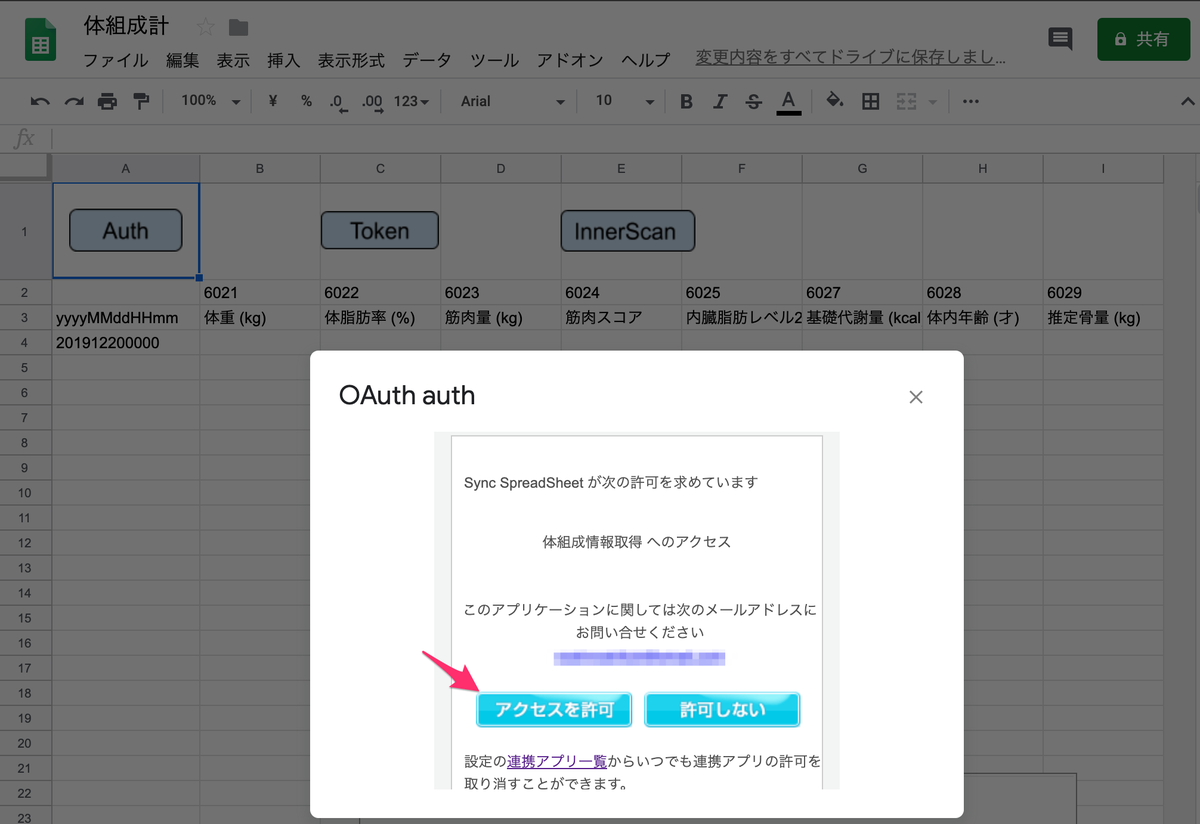The height and width of the screenshot is (824, 1200).
Task: Open the 123 number format dropdown
Action: click(x=411, y=101)
